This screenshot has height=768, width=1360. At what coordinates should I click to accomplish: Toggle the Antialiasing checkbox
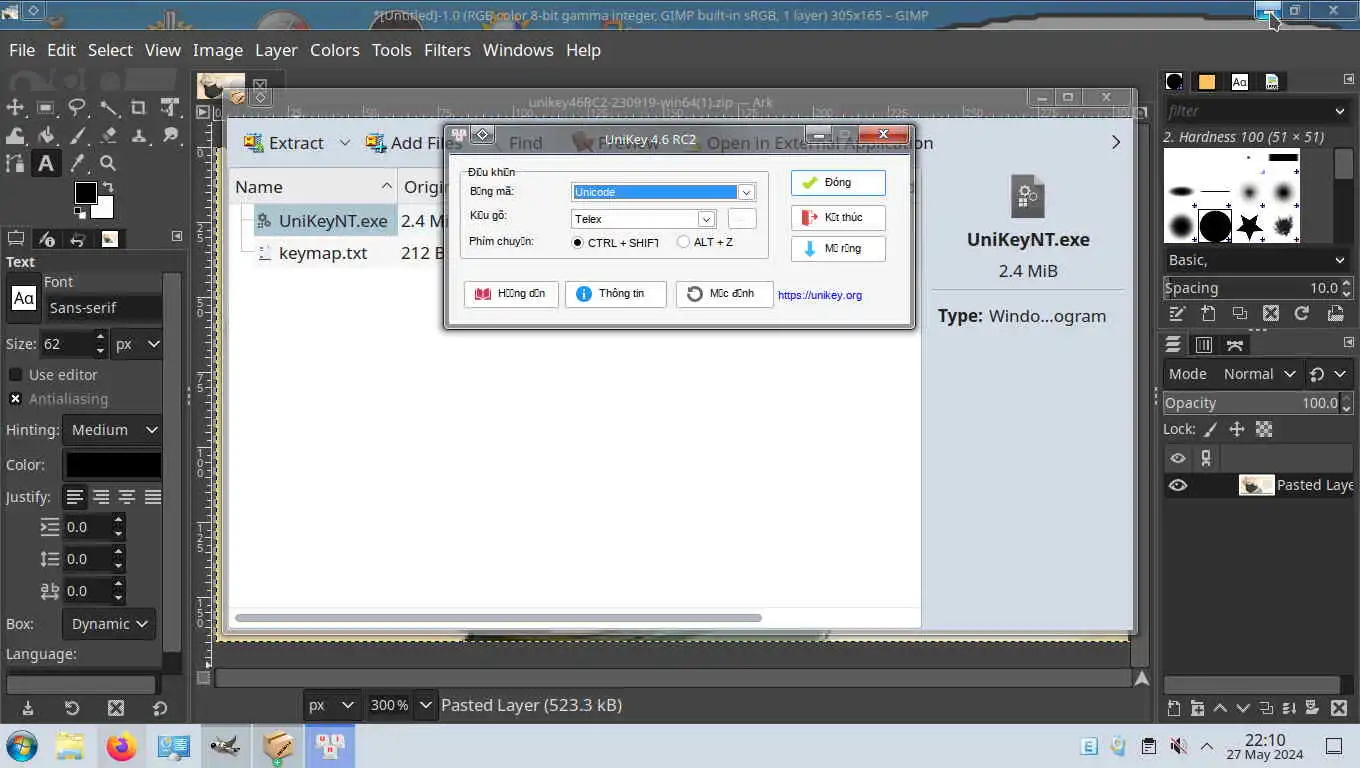[x=15, y=399]
